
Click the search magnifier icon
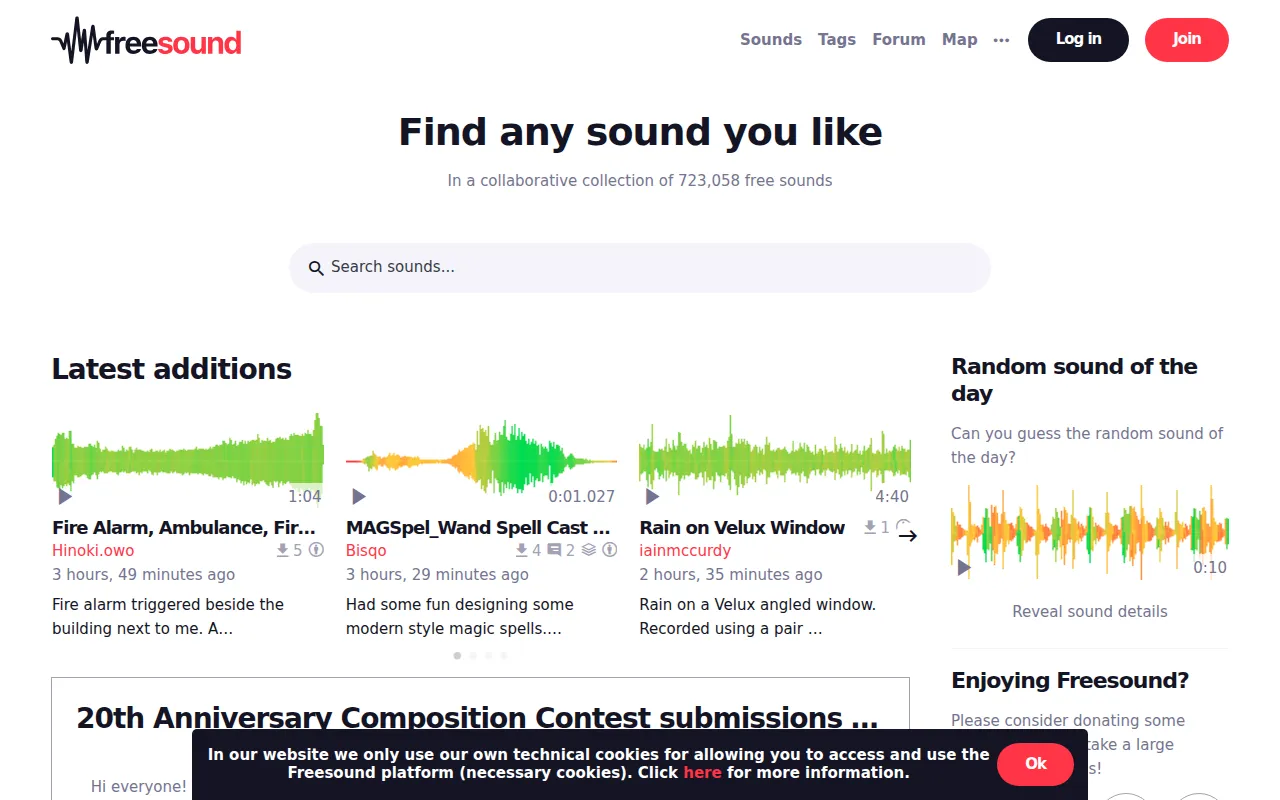point(316,268)
